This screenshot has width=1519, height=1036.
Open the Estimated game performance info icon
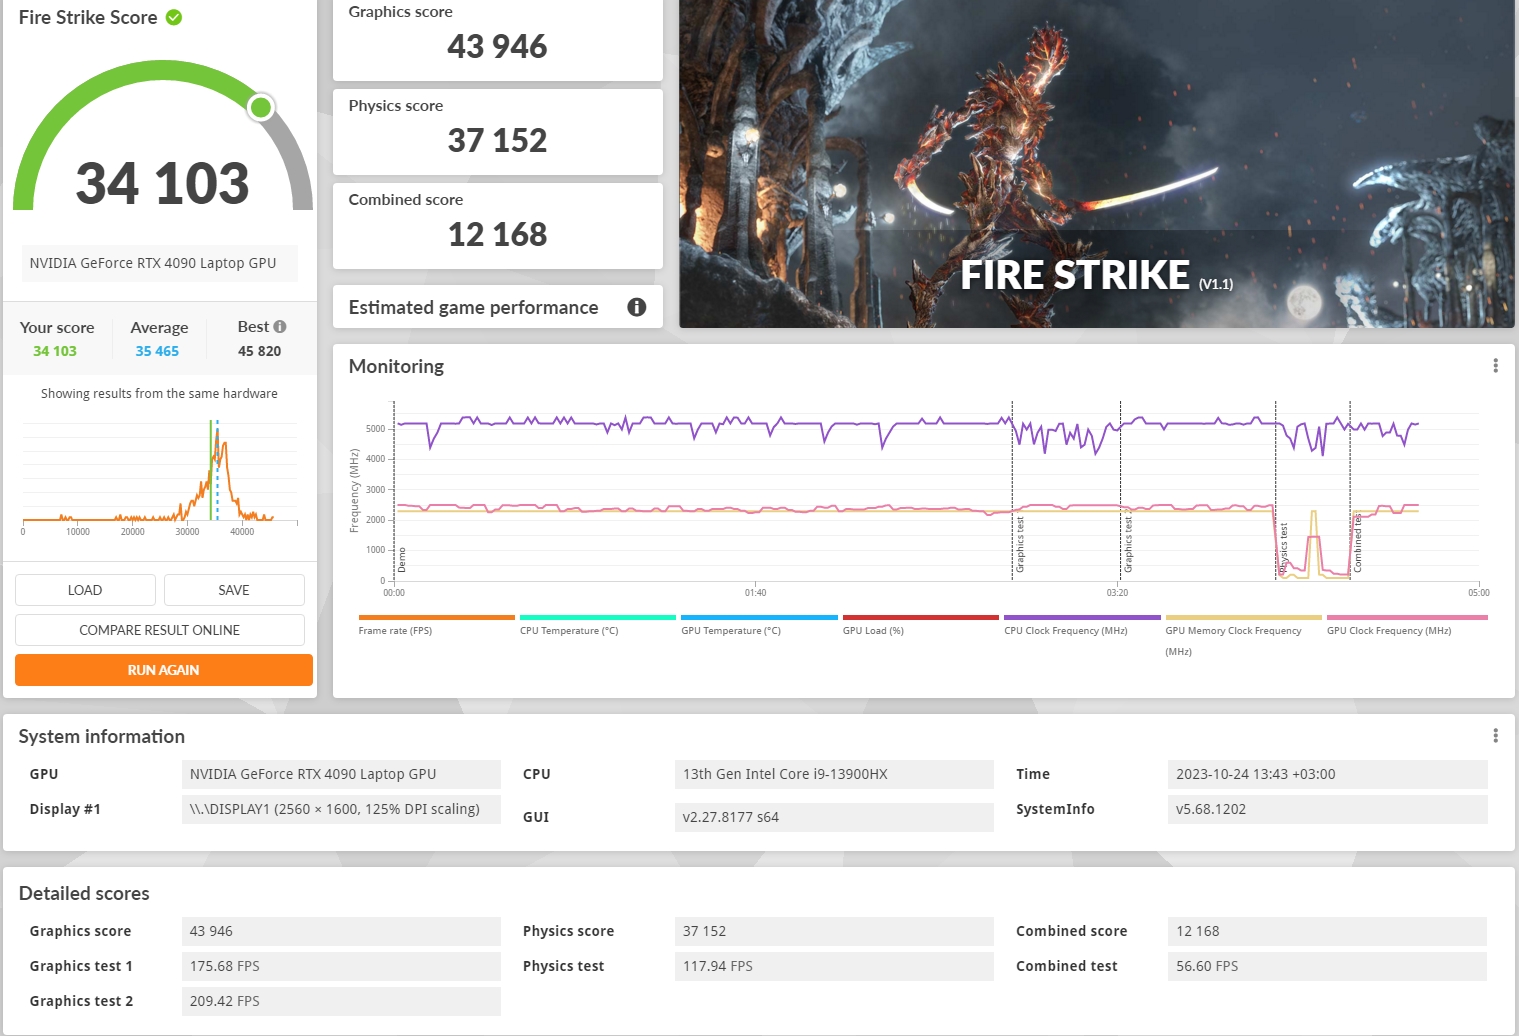click(636, 307)
